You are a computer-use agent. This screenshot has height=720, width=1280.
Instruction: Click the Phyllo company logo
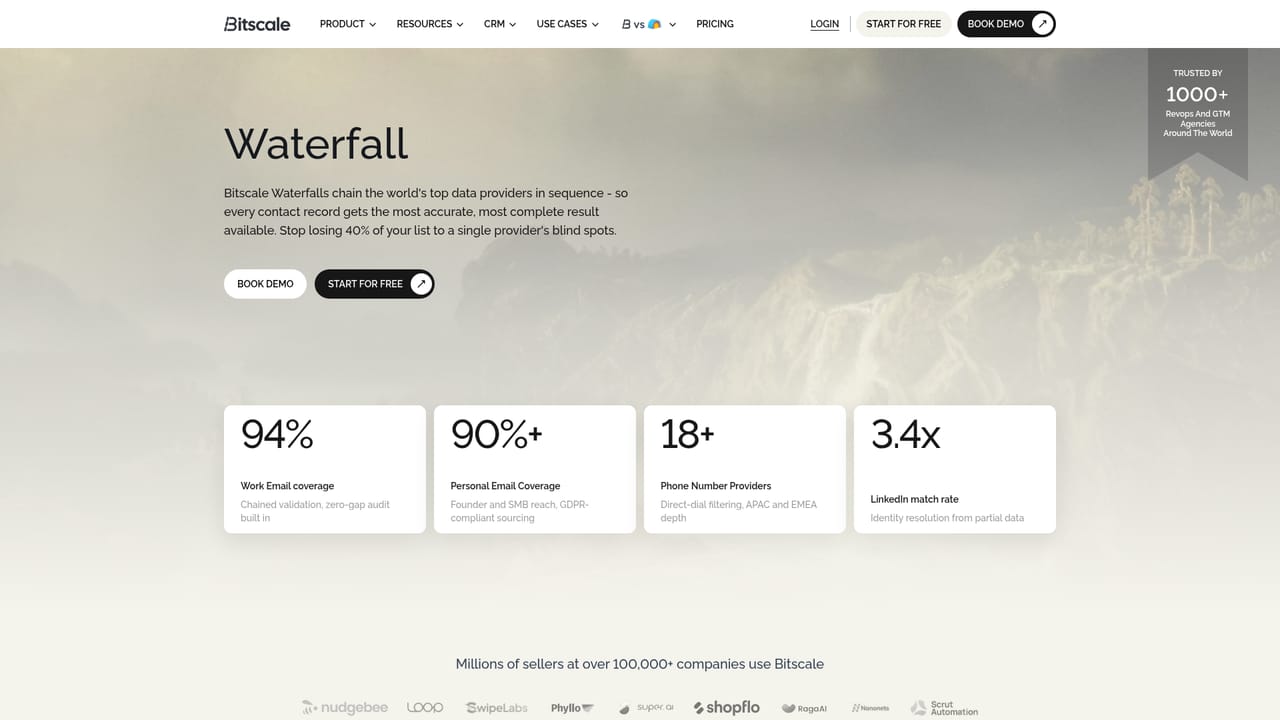point(573,708)
